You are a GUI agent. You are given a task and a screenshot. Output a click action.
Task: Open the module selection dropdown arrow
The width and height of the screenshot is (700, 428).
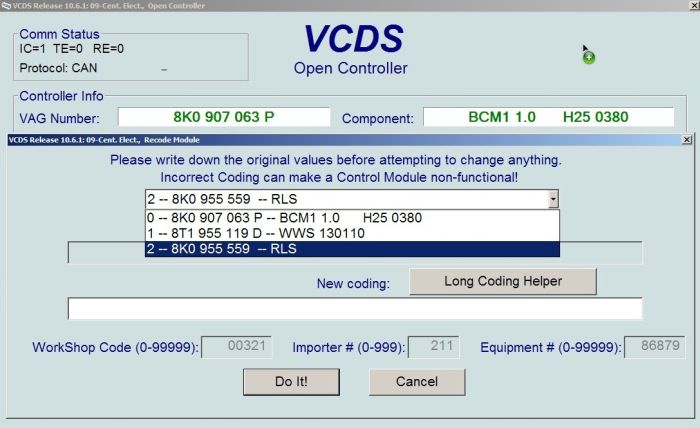(x=553, y=199)
